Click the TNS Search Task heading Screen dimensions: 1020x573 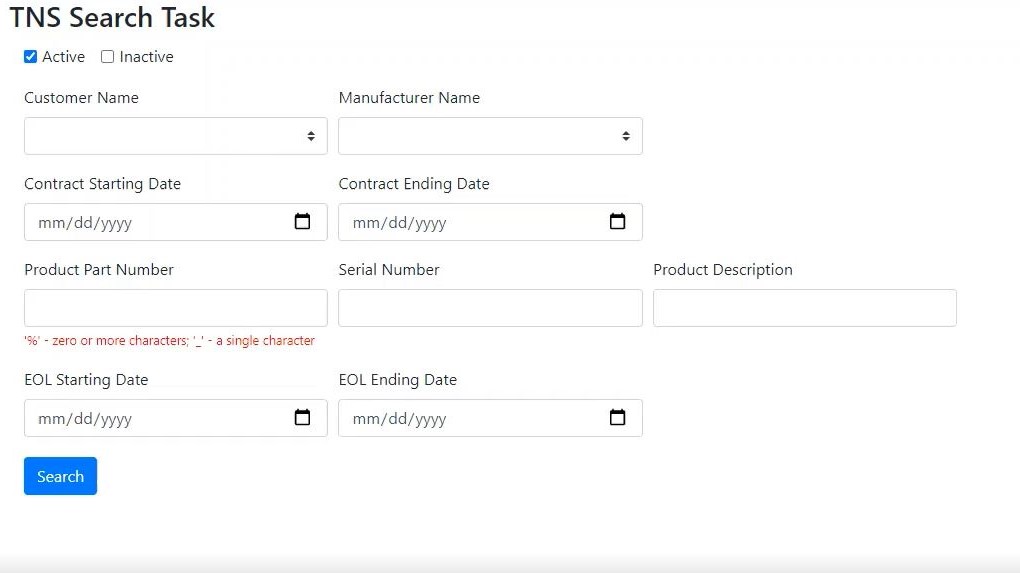pyautogui.click(x=112, y=18)
